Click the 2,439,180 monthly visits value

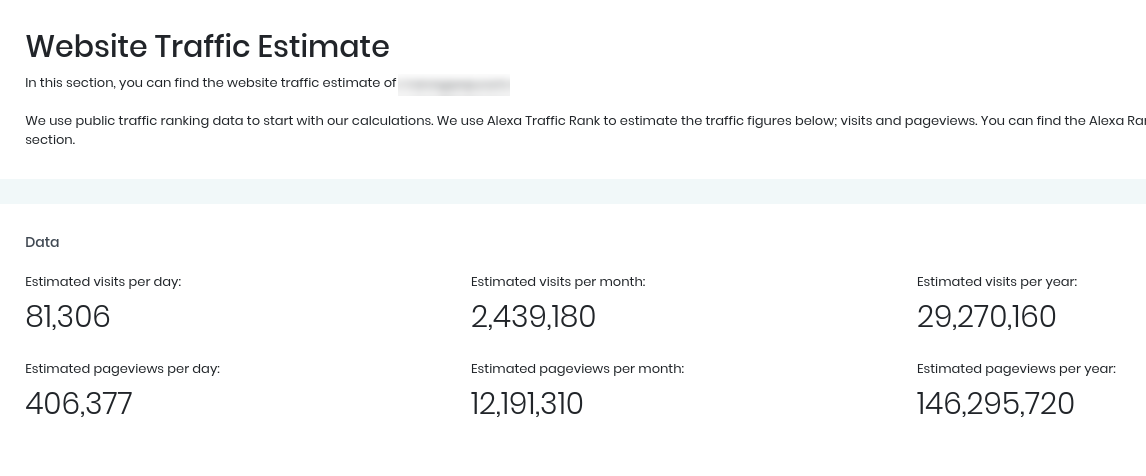tap(533, 317)
